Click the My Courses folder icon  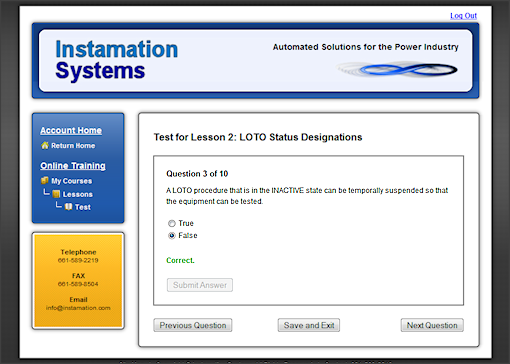pyautogui.click(x=45, y=181)
